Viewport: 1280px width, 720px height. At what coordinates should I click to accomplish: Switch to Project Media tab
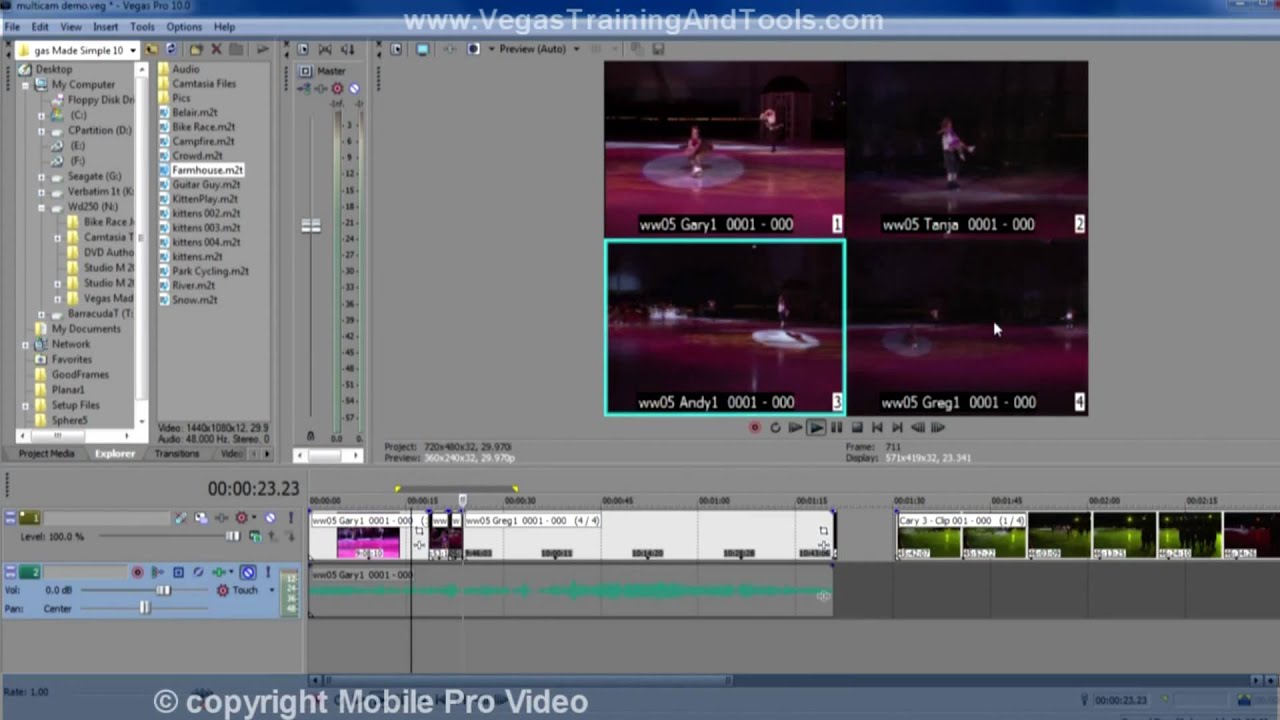click(46, 453)
